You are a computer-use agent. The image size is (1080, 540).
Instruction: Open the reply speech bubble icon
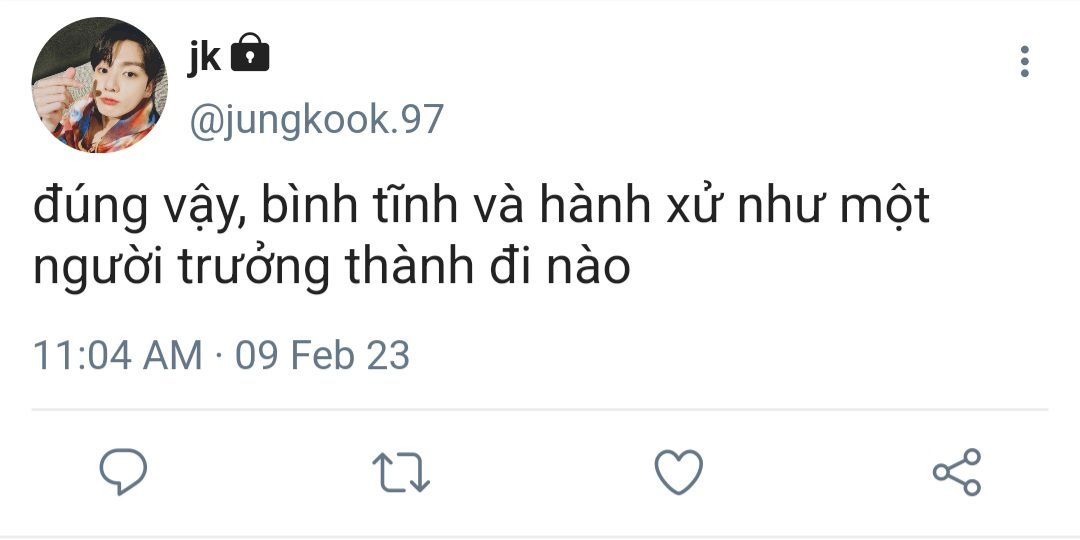click(x=123, y=472)
